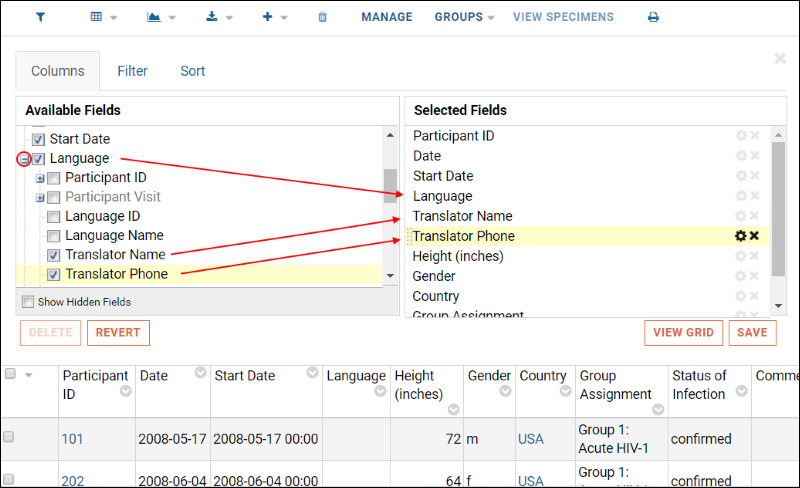
Task: Uncheck the Start Date checkbox
Action: pyautogui.click(x=38, y=139)
